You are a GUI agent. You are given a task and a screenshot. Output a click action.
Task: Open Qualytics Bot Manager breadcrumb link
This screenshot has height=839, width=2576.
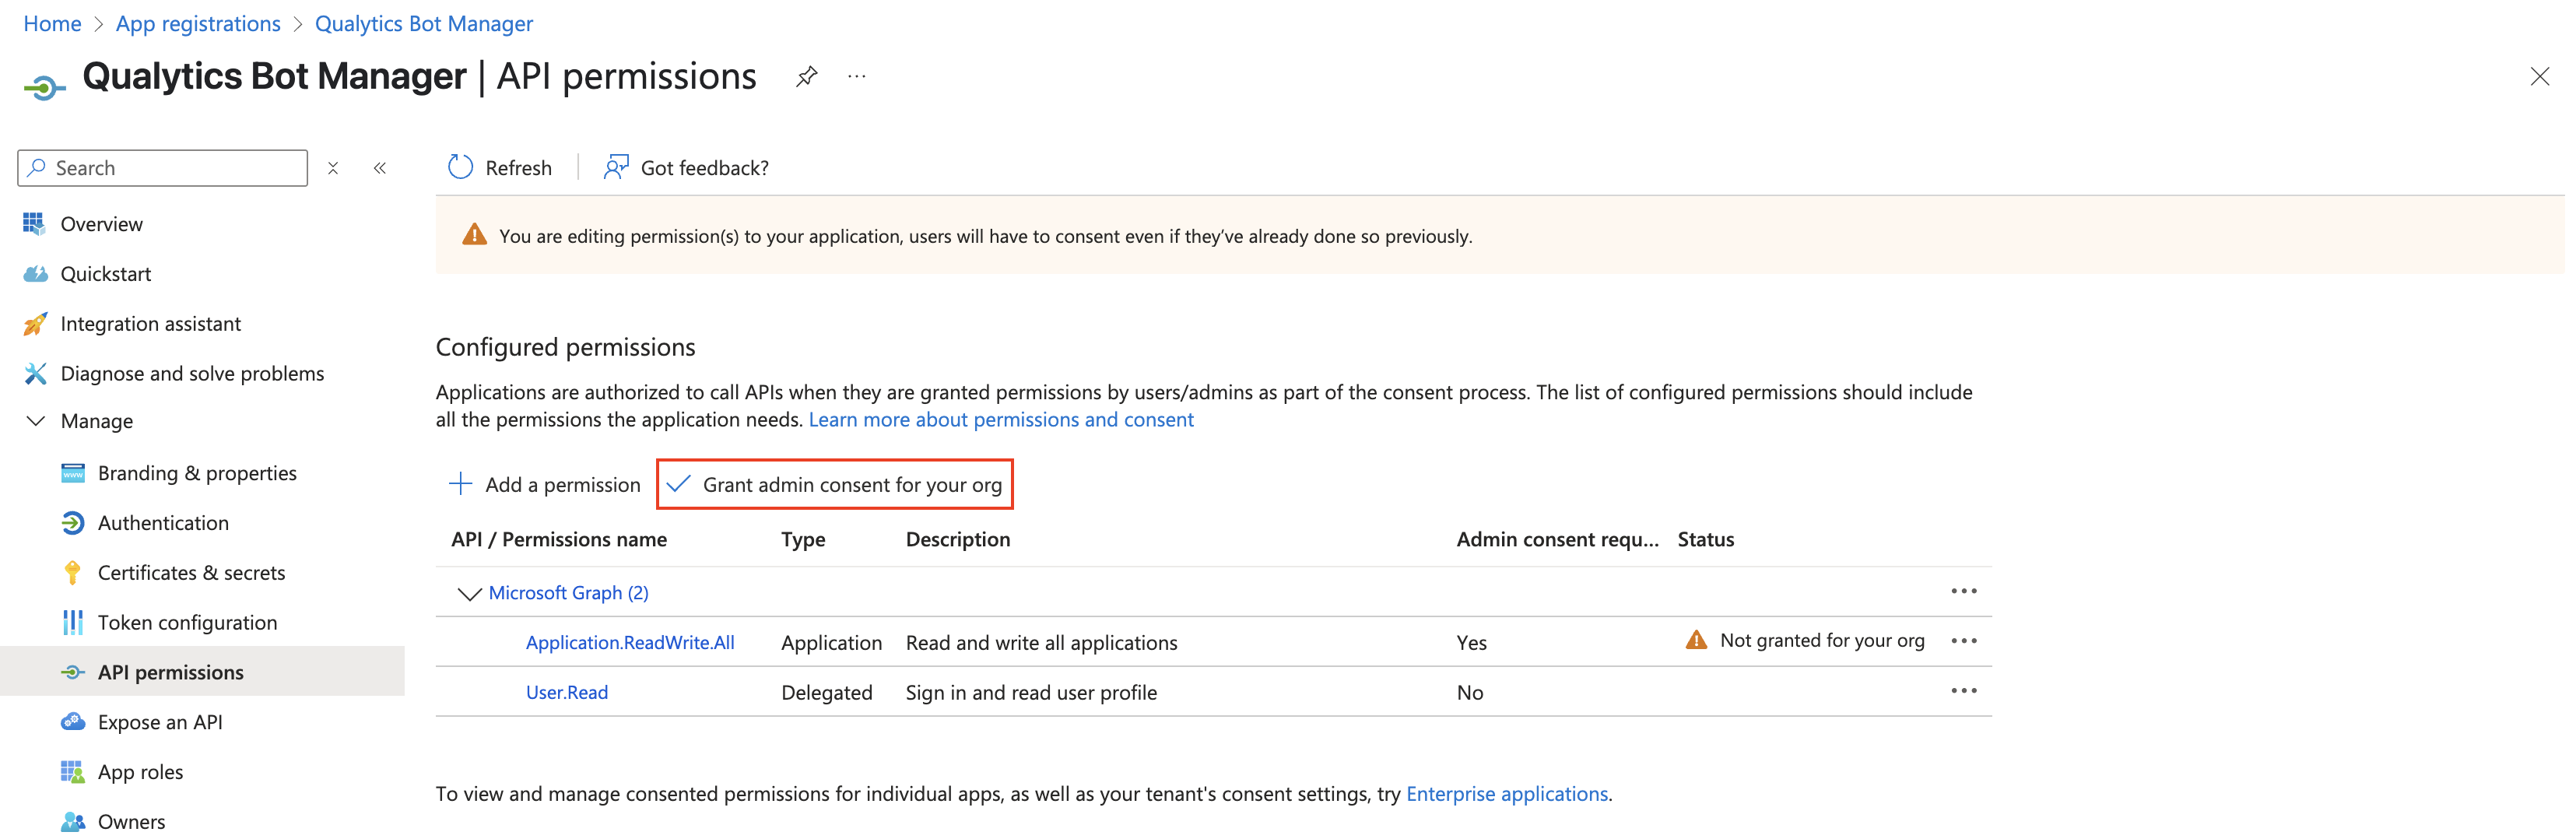[424, 23]
